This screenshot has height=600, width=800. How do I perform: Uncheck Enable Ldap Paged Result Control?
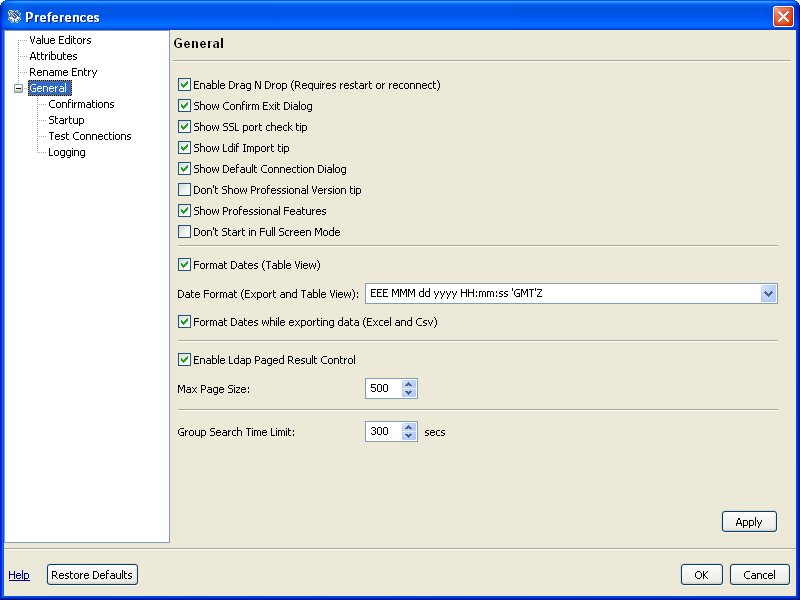coord(184,360)
